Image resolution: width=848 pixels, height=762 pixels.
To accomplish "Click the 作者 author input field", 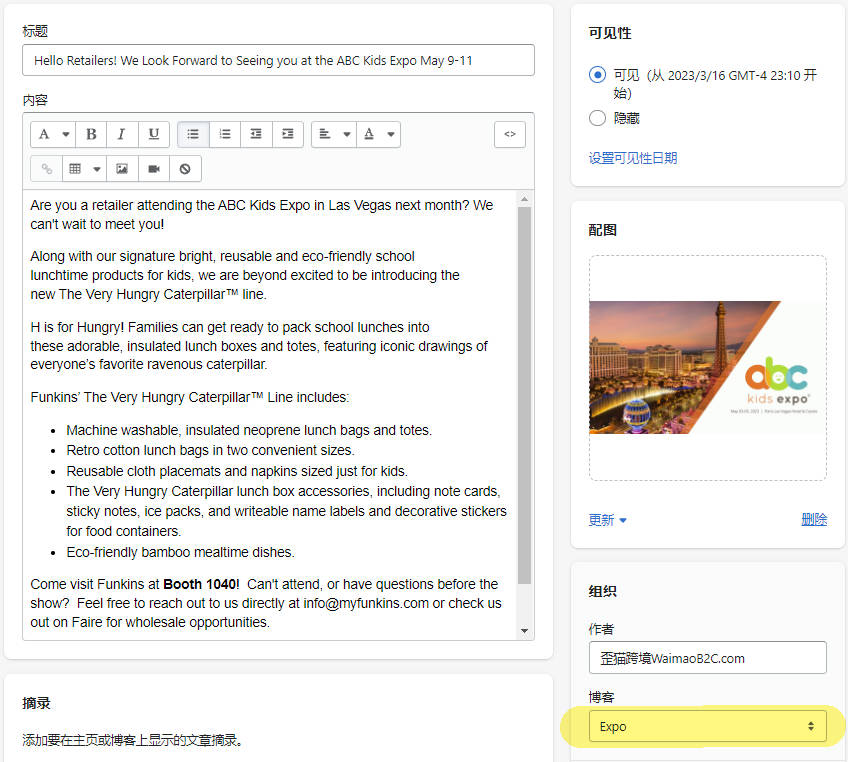I will (707, 658).
